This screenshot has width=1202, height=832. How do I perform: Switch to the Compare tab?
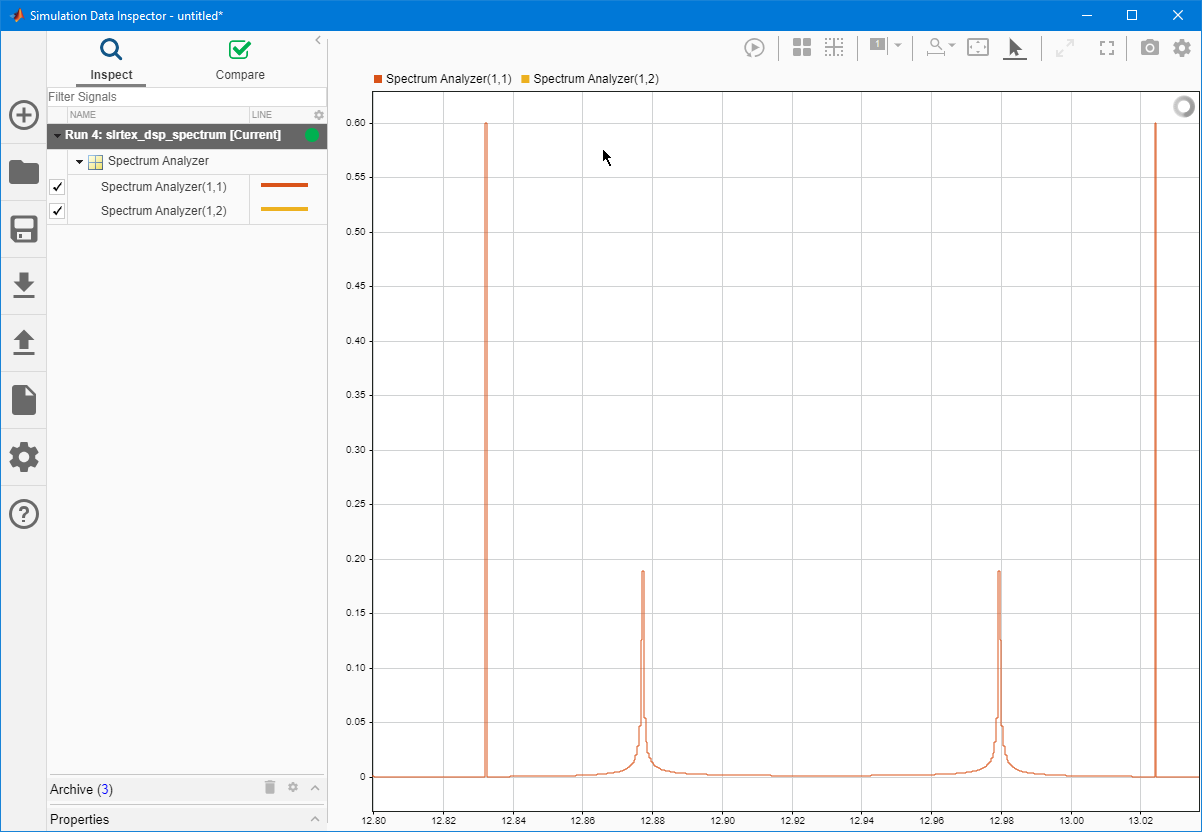coord(240,60)
